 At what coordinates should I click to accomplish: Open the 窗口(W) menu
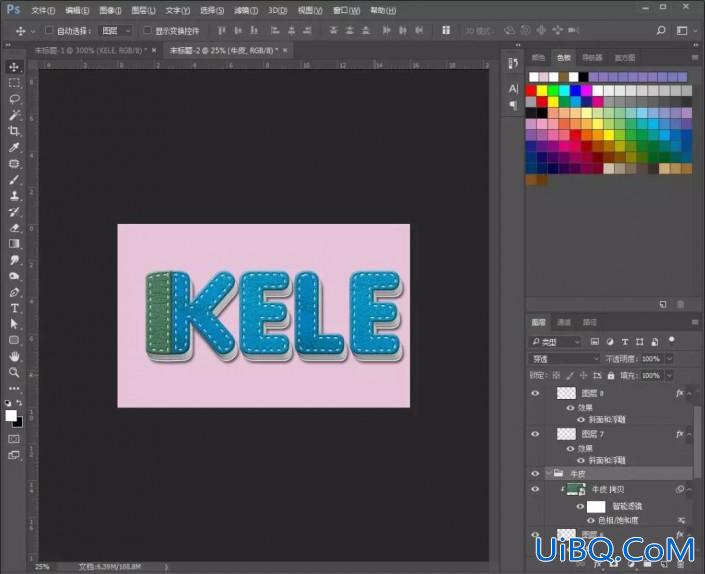[346, 10]
